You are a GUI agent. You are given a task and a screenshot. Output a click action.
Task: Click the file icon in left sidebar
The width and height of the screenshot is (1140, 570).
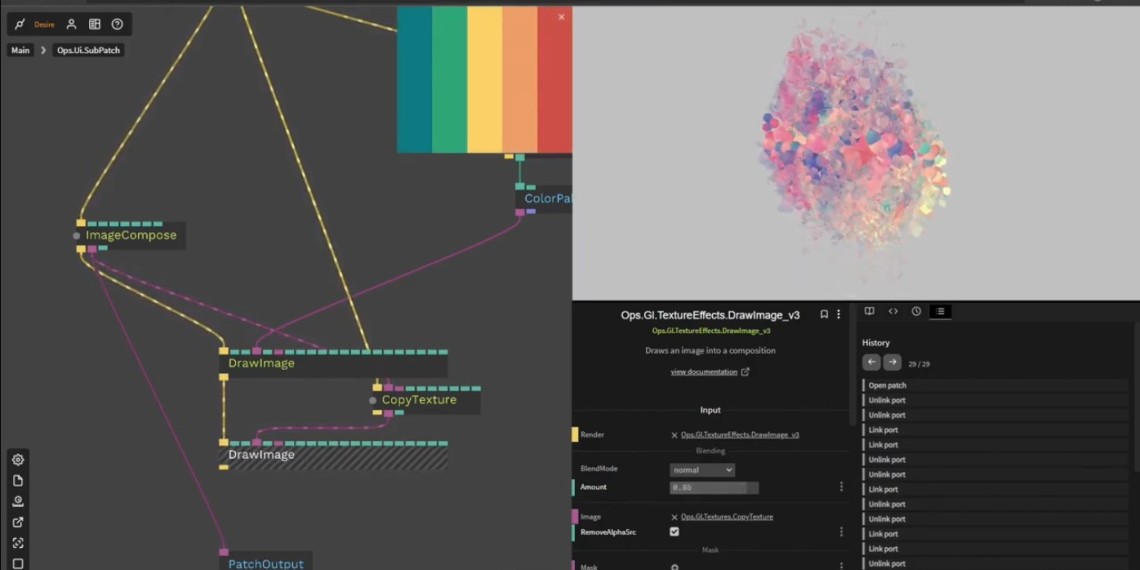tap(18, 481)
